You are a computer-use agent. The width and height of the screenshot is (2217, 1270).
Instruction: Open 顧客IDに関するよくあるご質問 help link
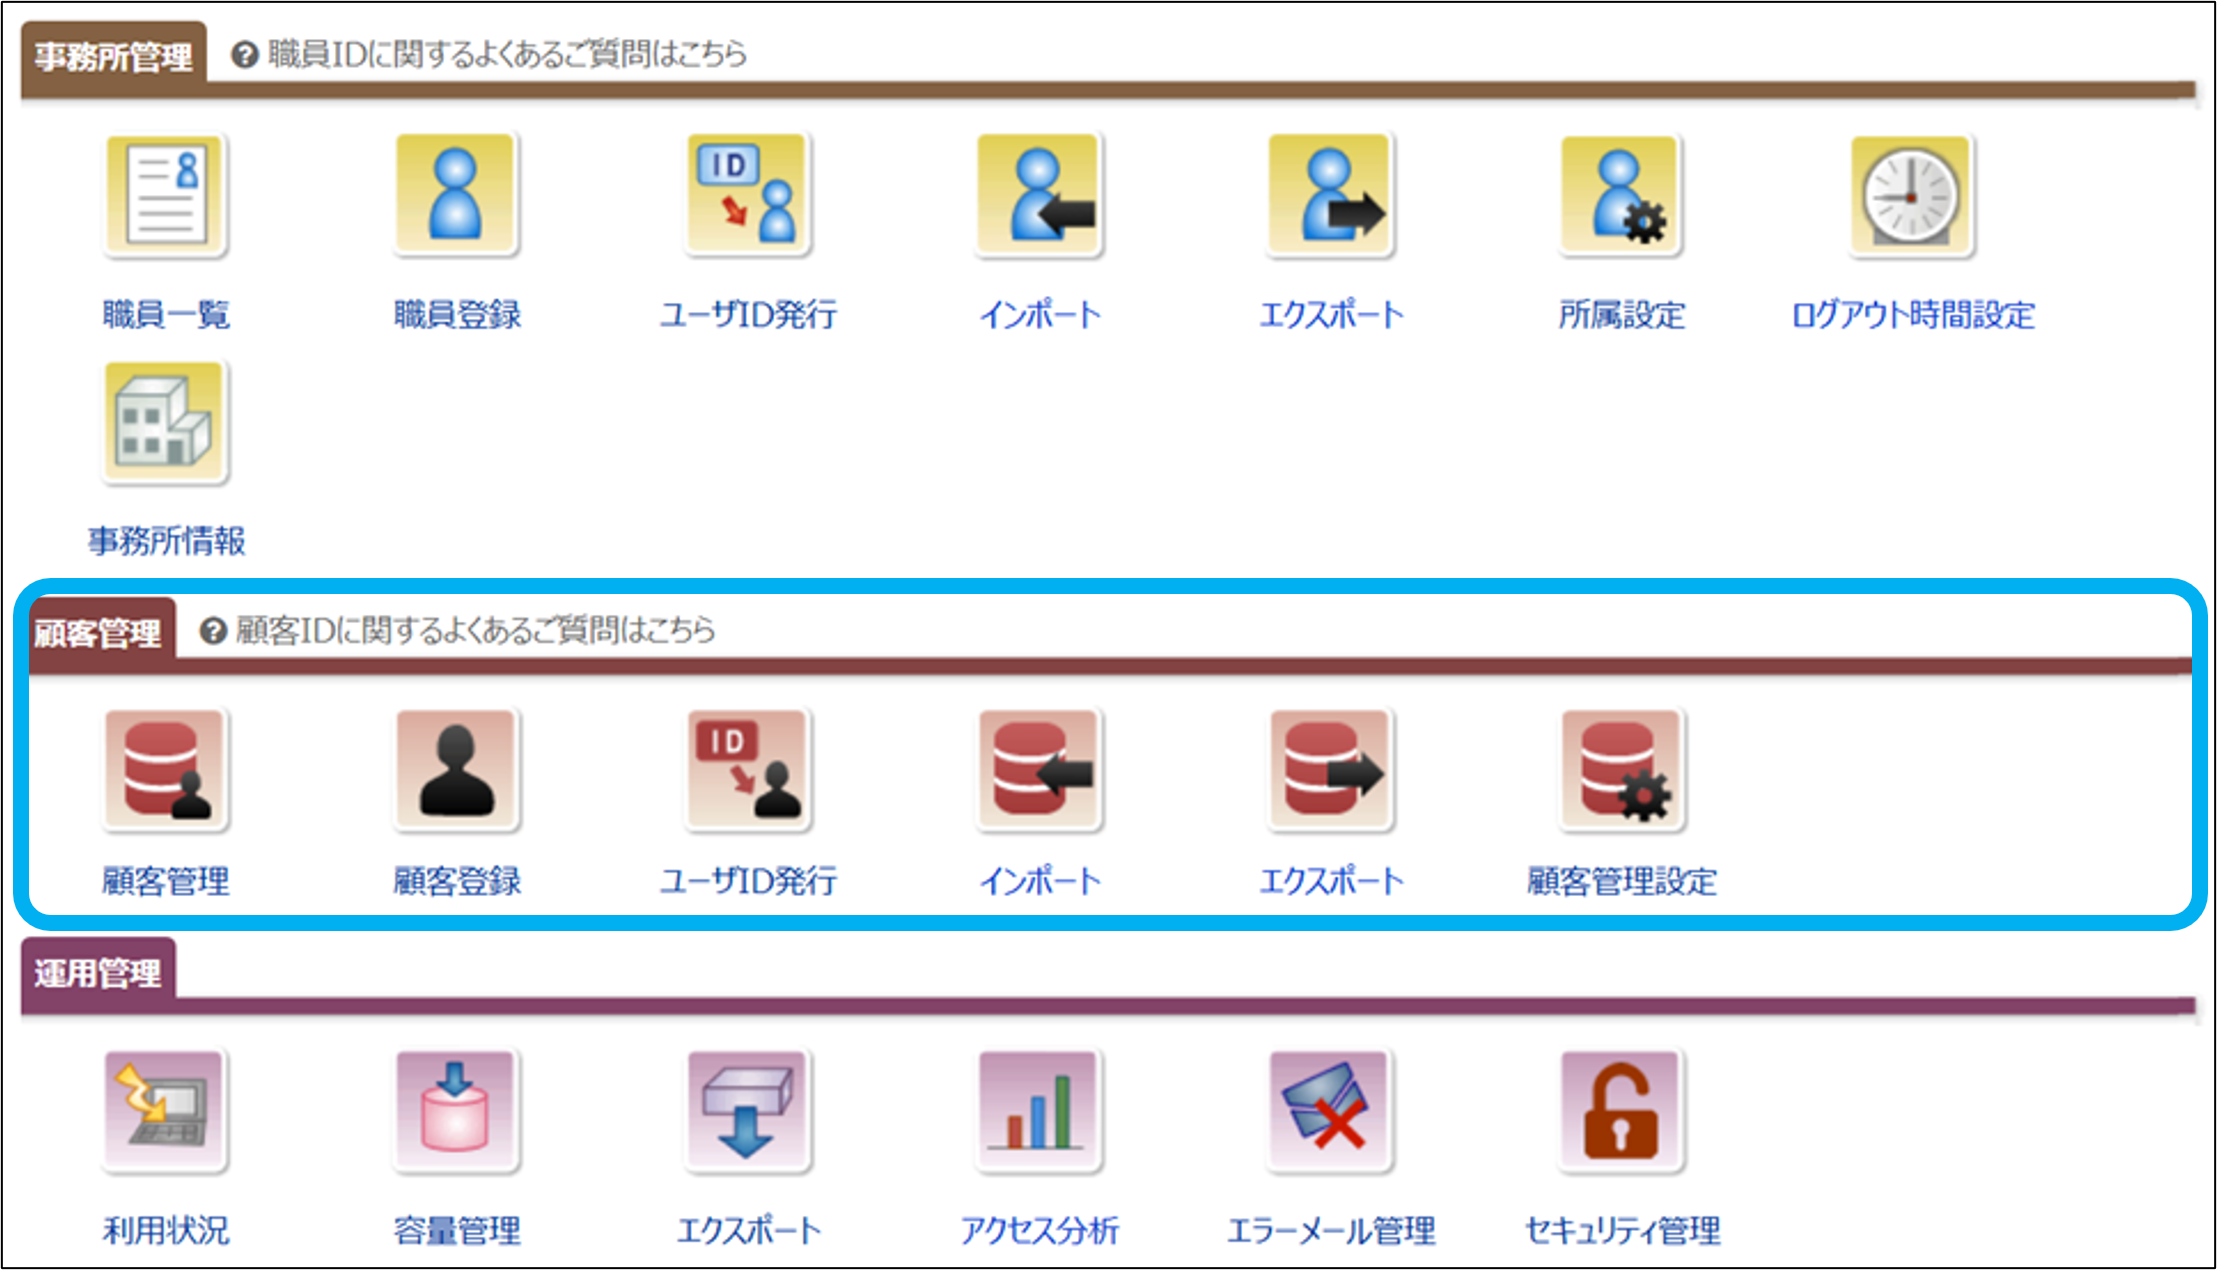[473, 631]
